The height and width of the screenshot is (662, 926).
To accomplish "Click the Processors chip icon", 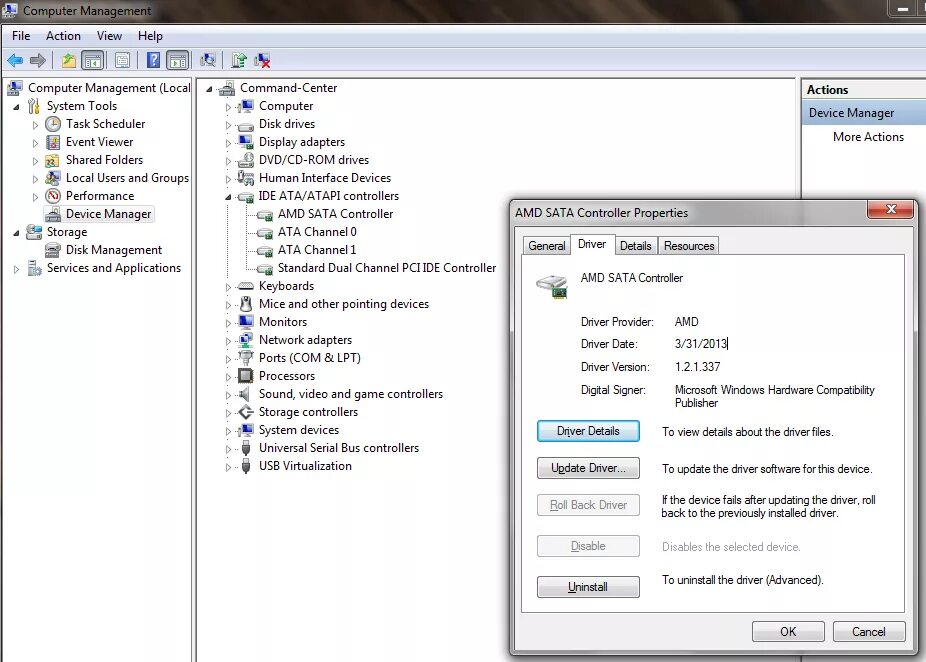I will tap(246, 376).
